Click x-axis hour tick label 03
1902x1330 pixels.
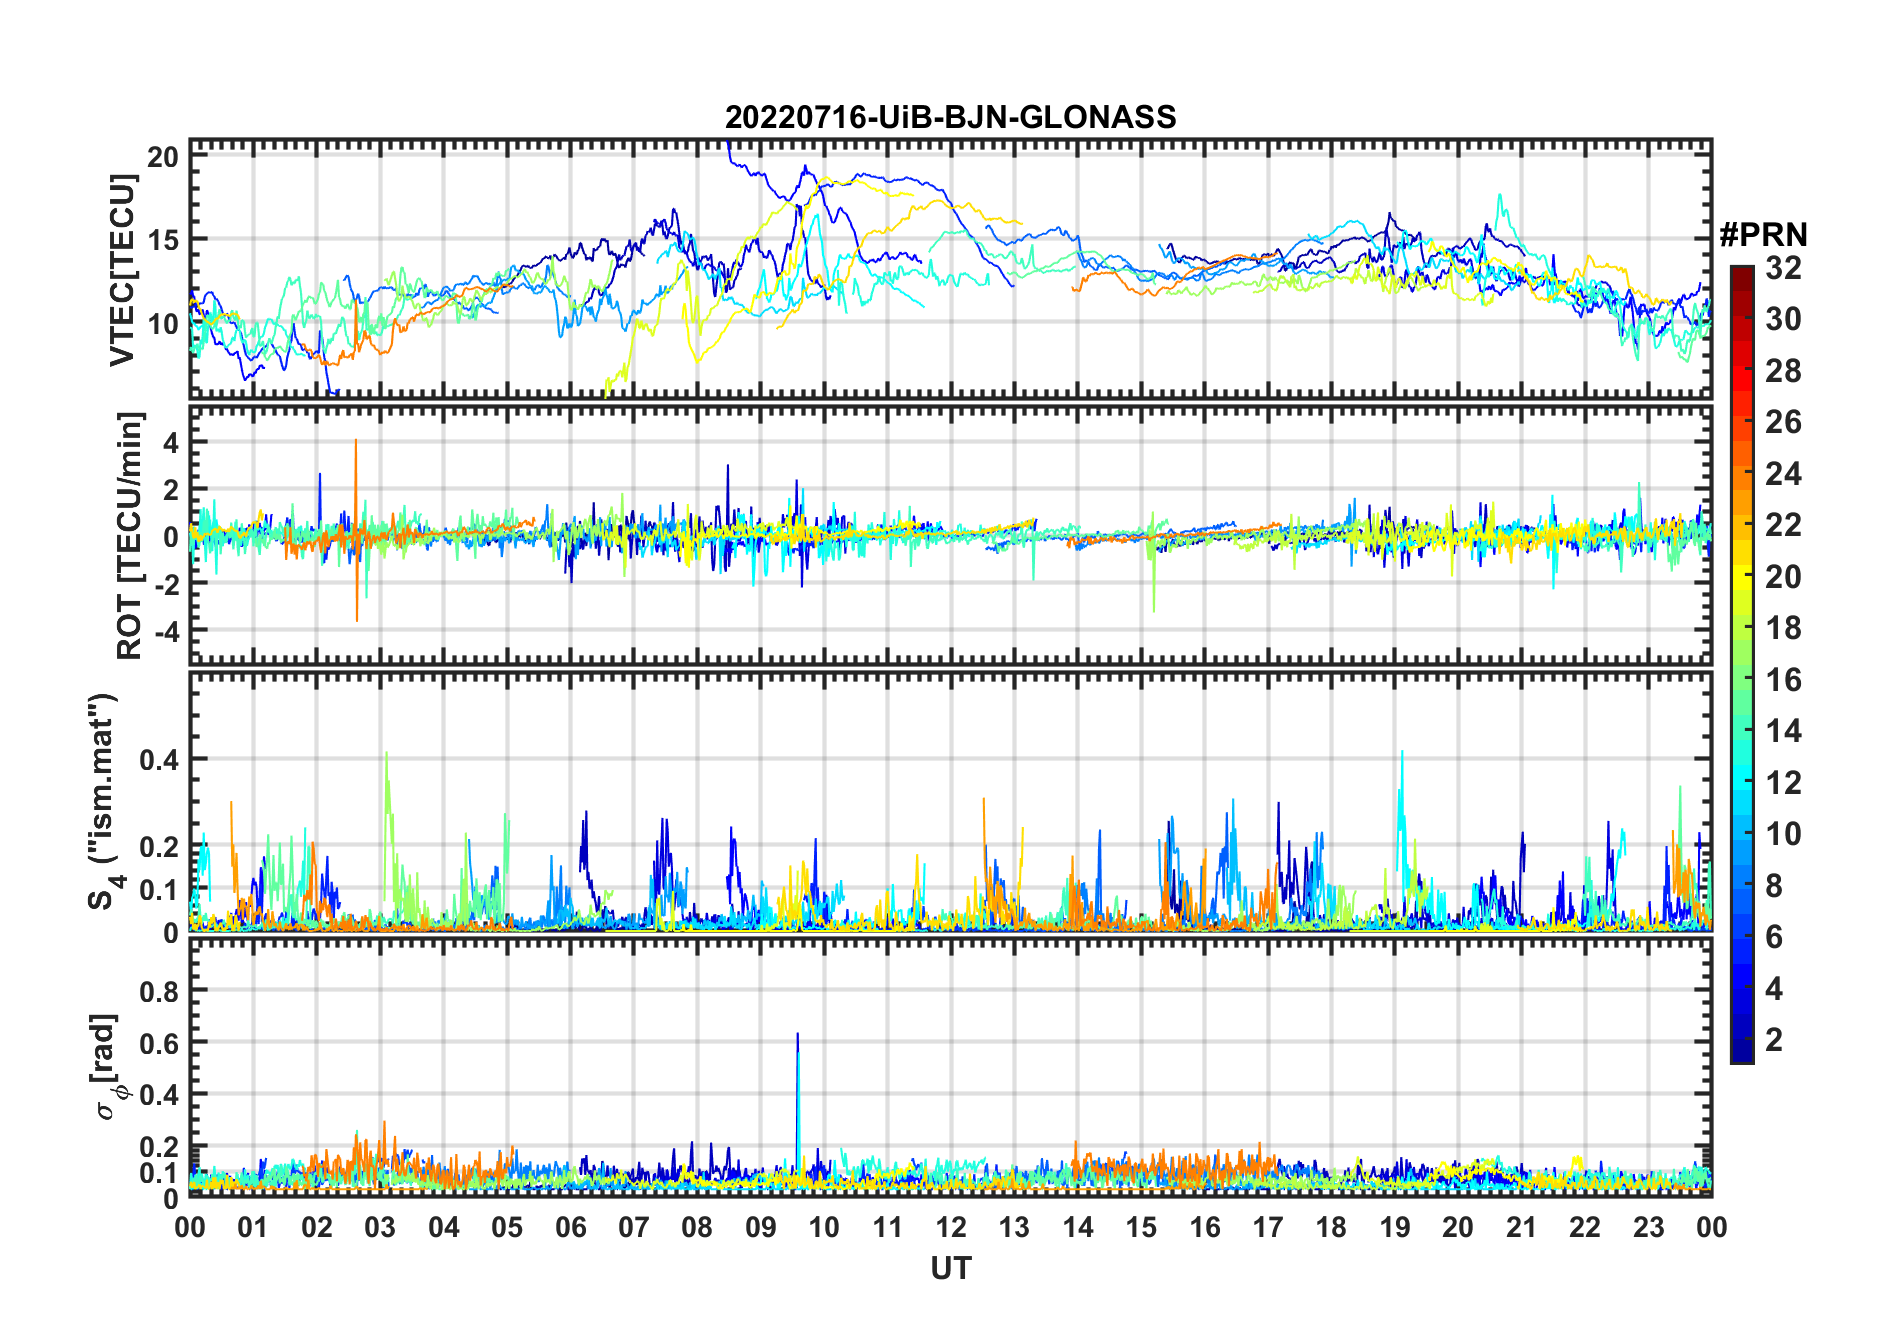tap(380, 1227)
